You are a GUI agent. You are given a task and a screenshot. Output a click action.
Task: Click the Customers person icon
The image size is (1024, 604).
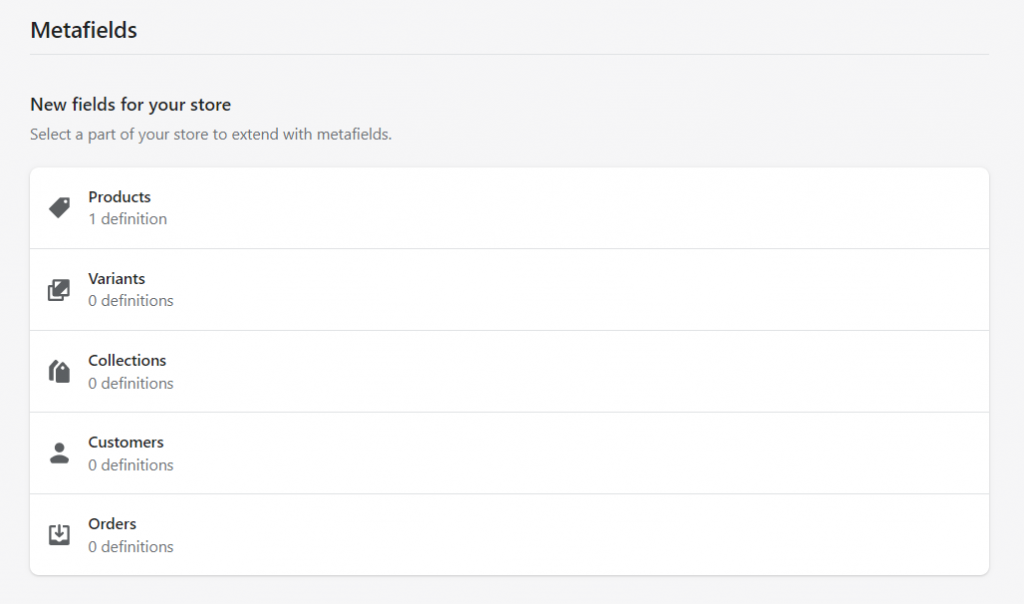click(58, 452)
